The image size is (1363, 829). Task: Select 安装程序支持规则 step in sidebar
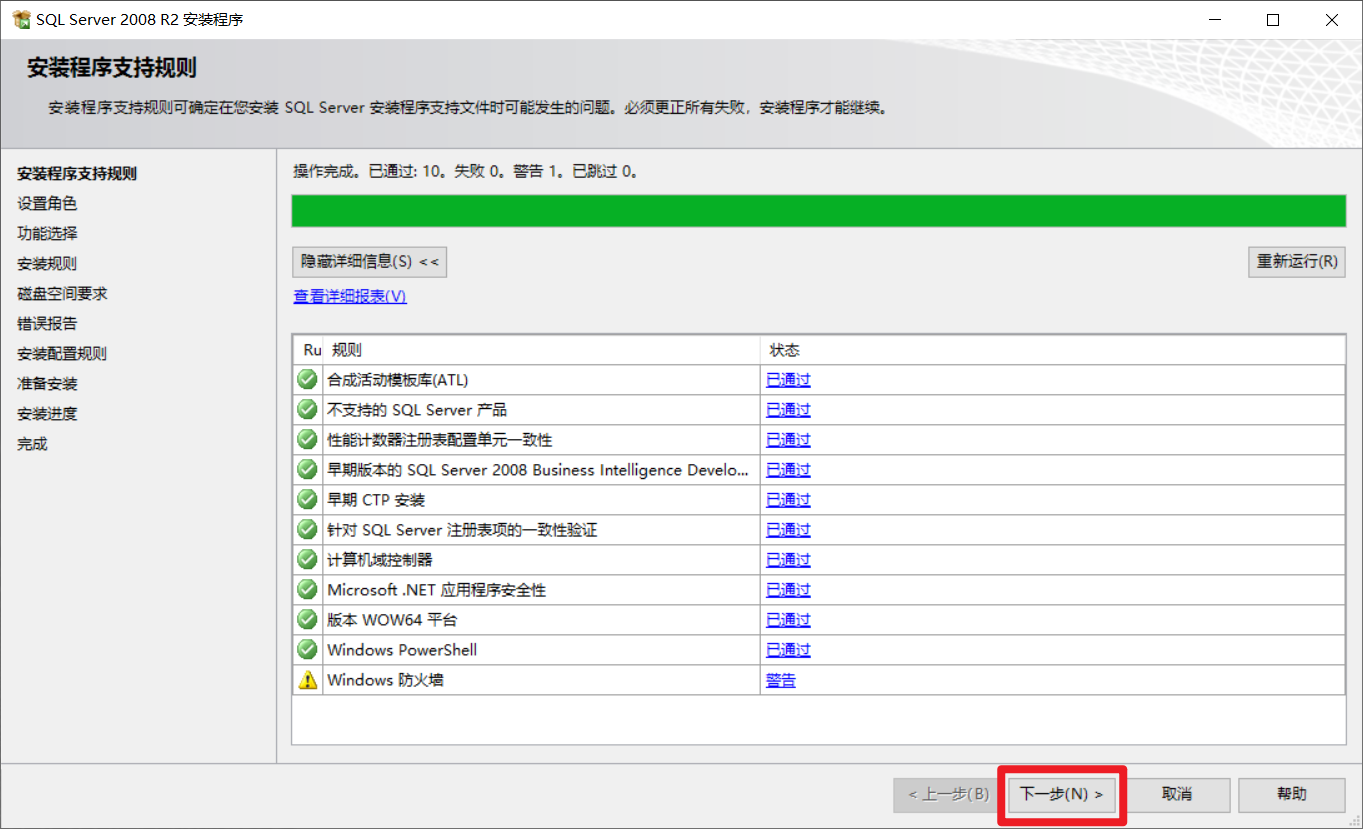pyautogui.click(x=77, y=174)
